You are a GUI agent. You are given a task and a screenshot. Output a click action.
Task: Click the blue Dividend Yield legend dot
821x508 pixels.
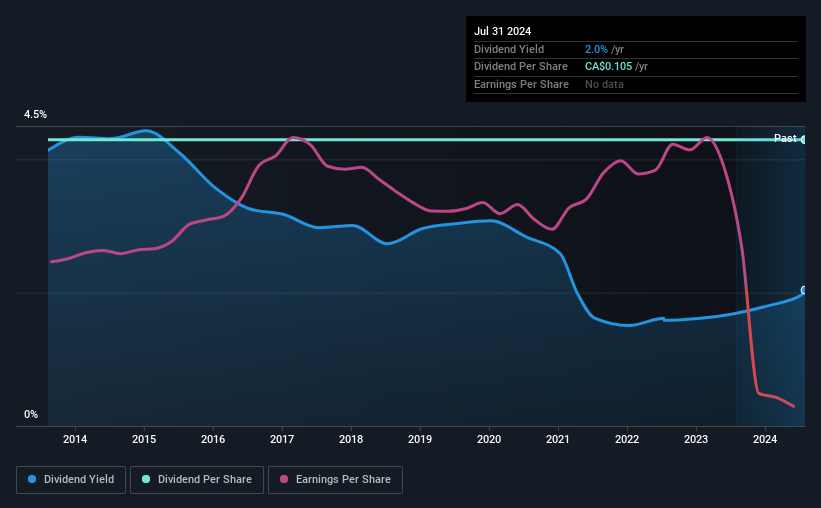tap(32, 479)
